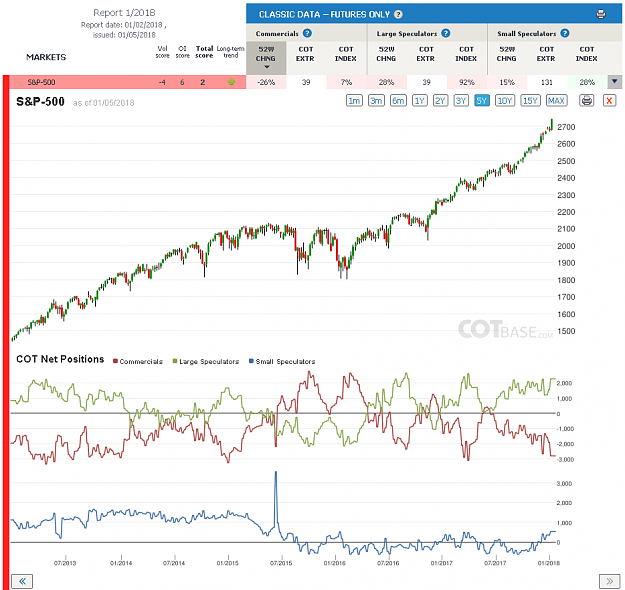Click the 01/2018 timeline label
The height and width of the screenshot is (590, 625).
pyautogui.click(x=549, y=563)
